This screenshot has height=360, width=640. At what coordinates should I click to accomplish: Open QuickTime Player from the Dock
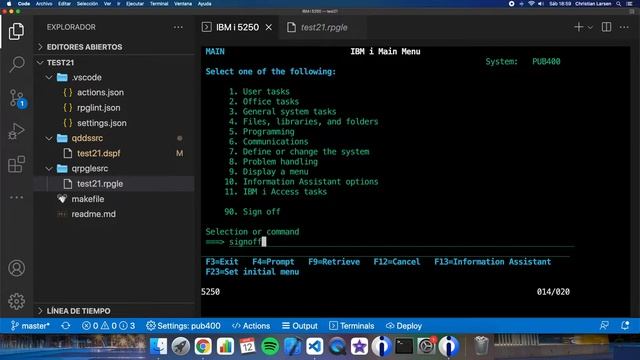(x=337, y=346)
